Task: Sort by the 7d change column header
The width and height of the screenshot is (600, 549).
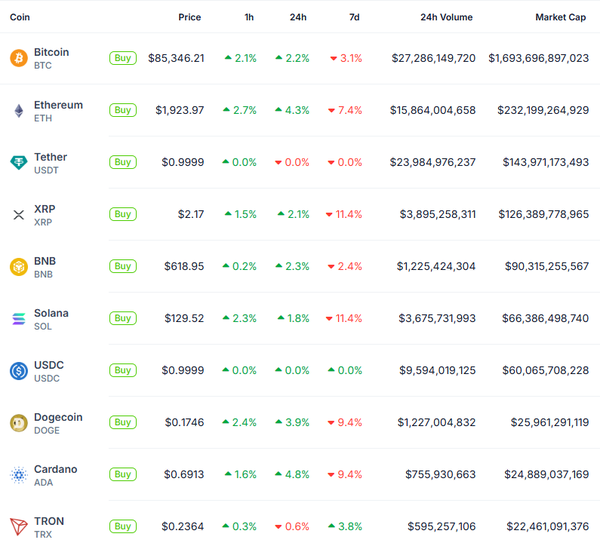Action: pyautogui.click(x=354, y=17)
